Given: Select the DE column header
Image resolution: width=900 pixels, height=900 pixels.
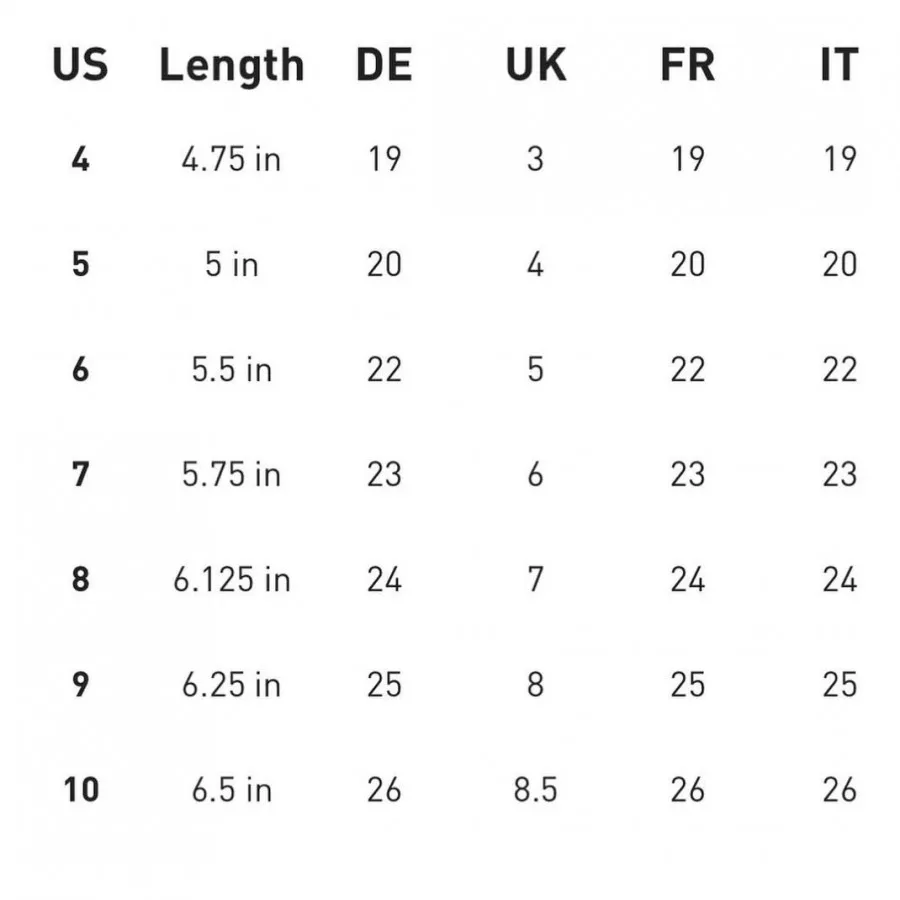Looking at the screenshot, I should [x=384, y=66].
